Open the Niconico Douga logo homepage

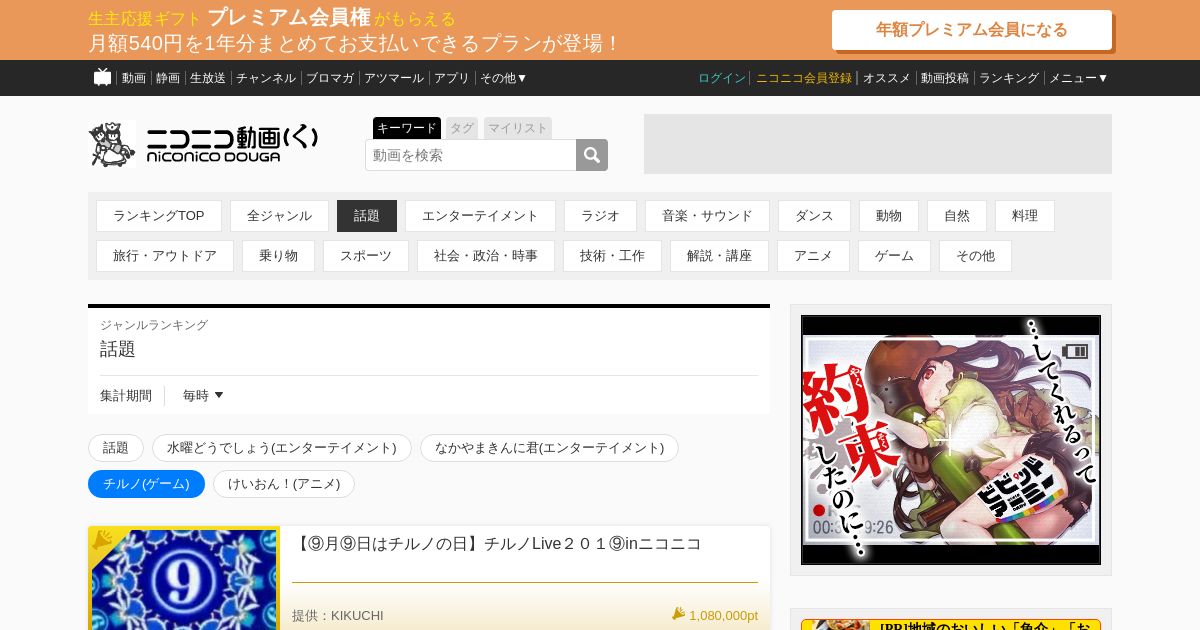coord(204,144)
